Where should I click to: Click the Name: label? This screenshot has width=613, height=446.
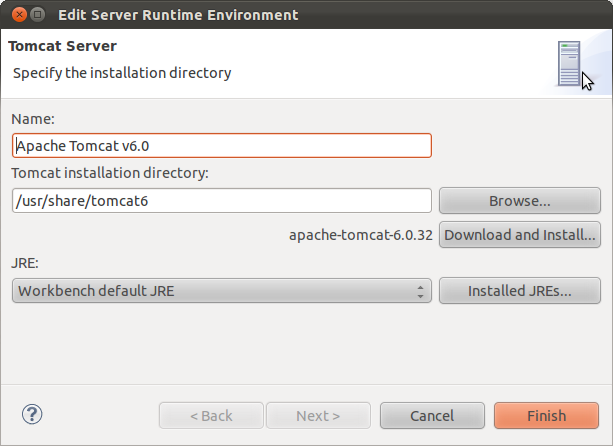point(33,119)
